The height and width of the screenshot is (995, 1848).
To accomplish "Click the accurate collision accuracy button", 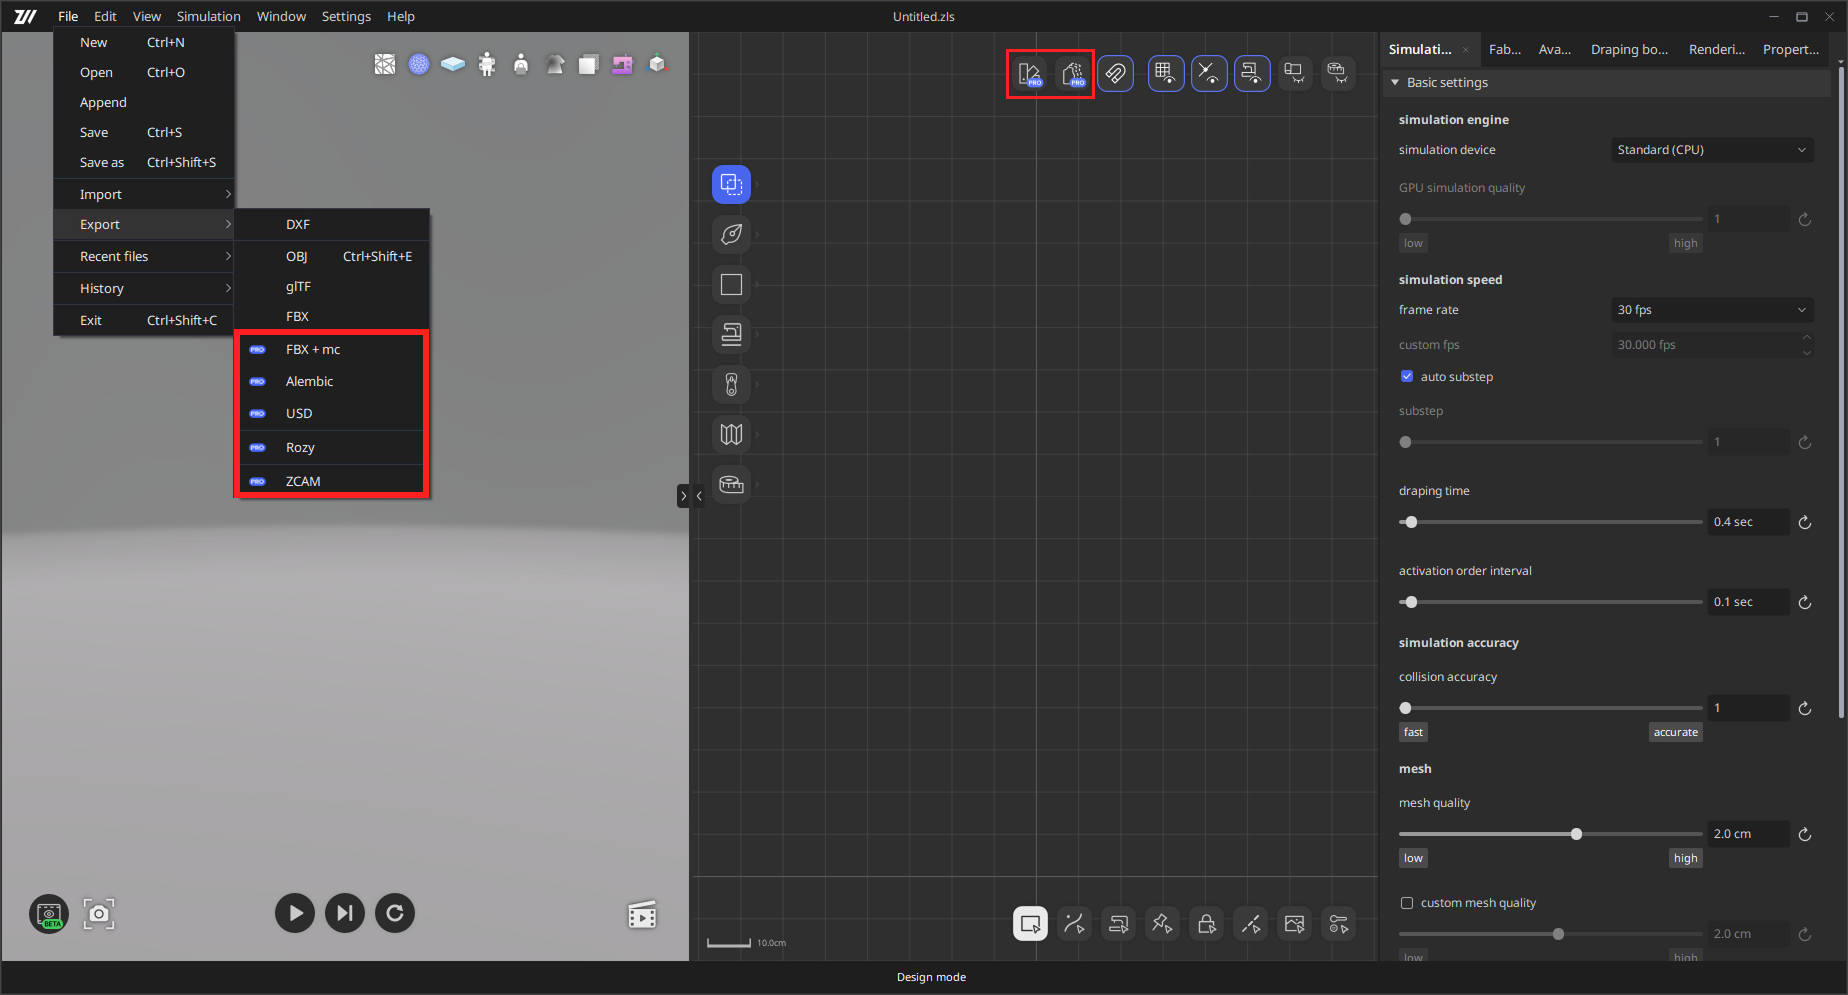I will tap(1675, 732).
